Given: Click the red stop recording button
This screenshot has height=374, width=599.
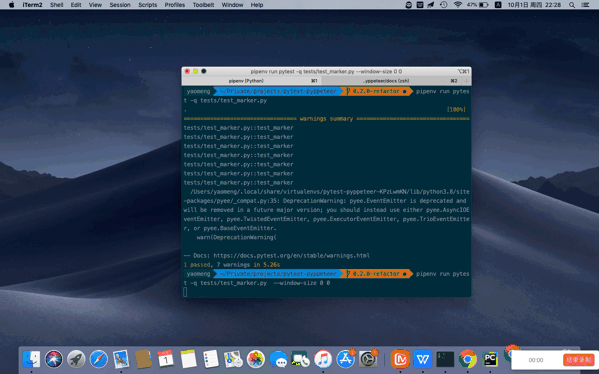Looking at the screenshot, I should tap(579, 360).
